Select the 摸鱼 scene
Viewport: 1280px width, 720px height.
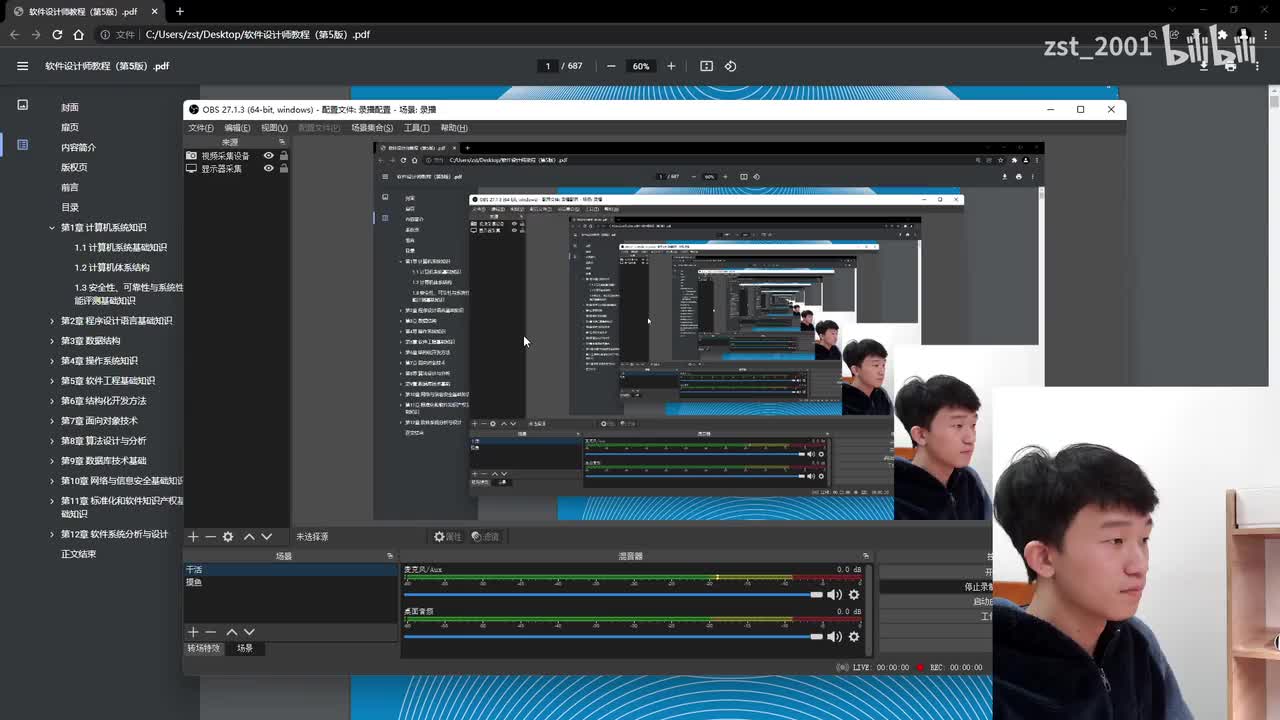[194, 582]
